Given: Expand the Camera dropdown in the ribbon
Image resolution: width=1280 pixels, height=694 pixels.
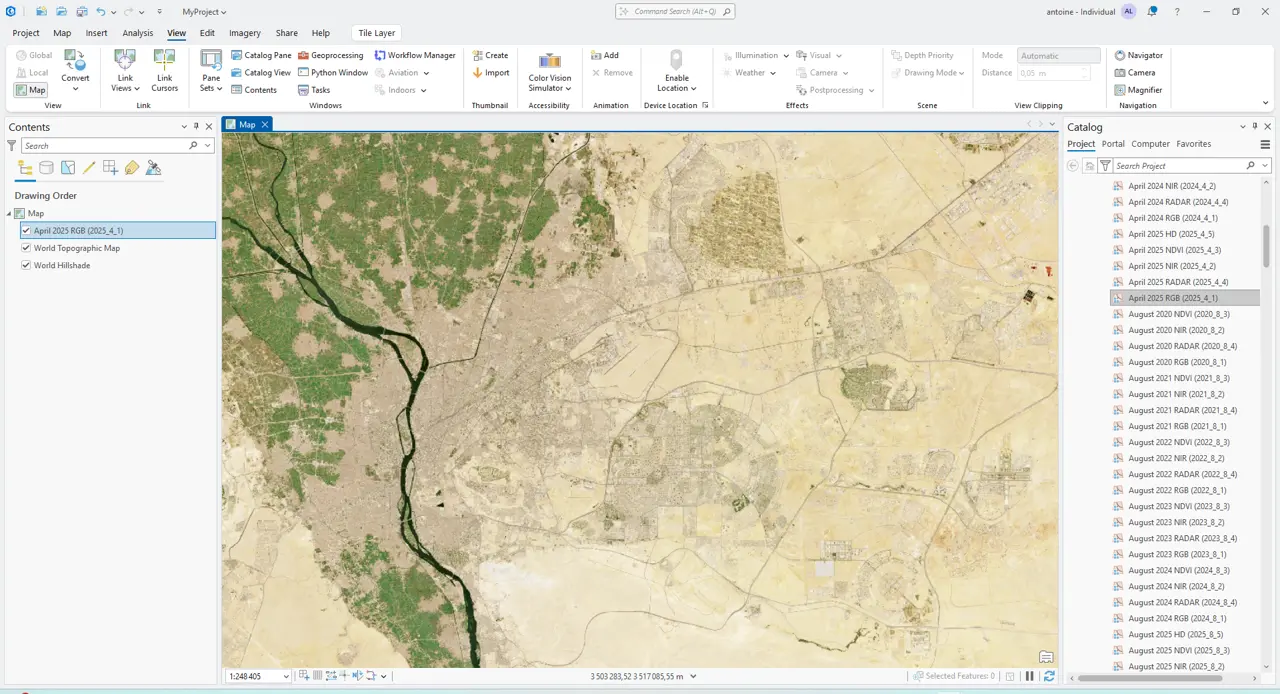Looking at the screenshot, I should [x=846, y=72].
